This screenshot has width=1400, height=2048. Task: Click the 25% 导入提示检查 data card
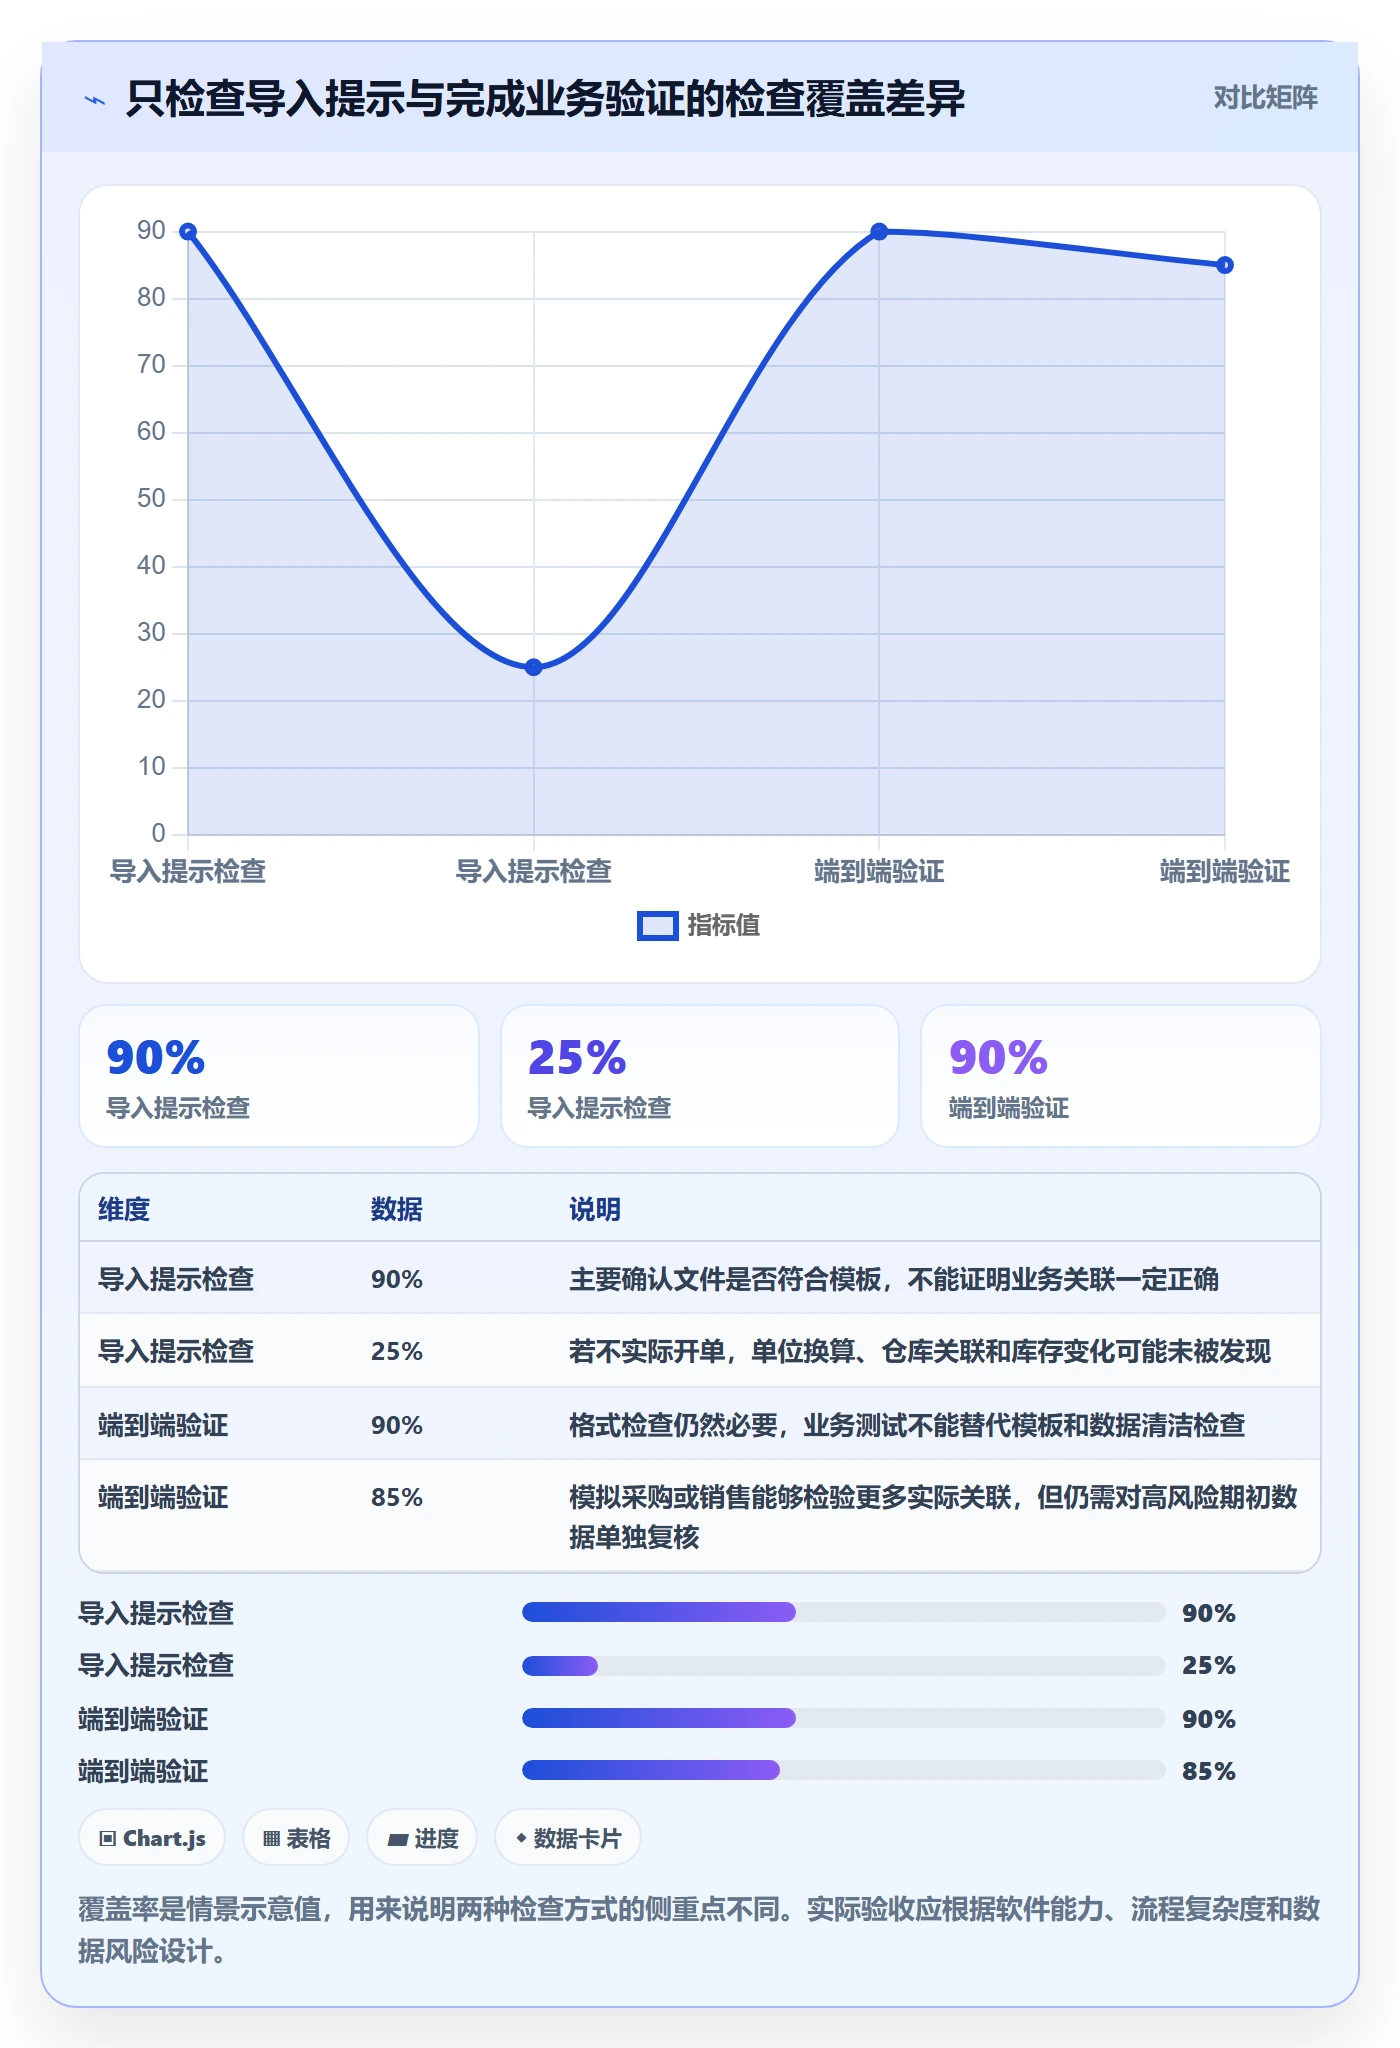[700, 1076]
